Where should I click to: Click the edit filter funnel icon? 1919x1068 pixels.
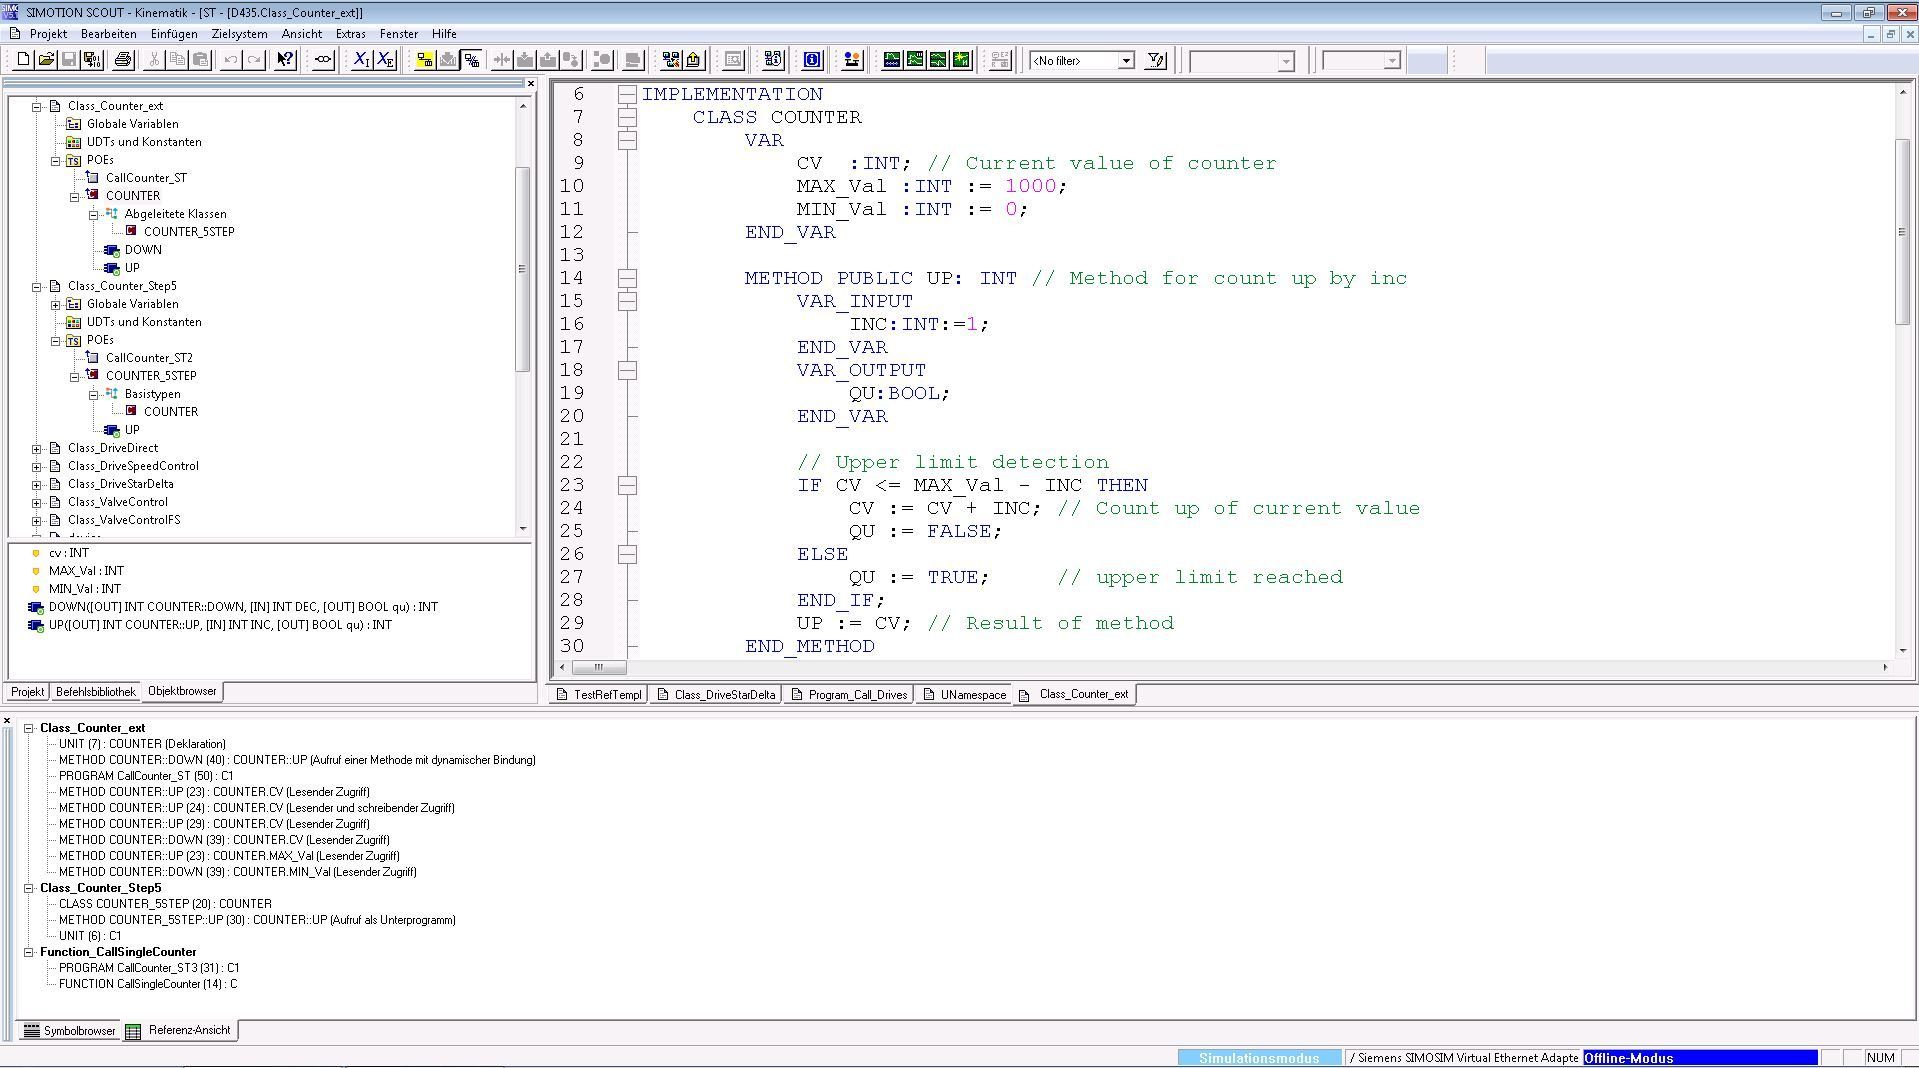[x=1156, y=60]
